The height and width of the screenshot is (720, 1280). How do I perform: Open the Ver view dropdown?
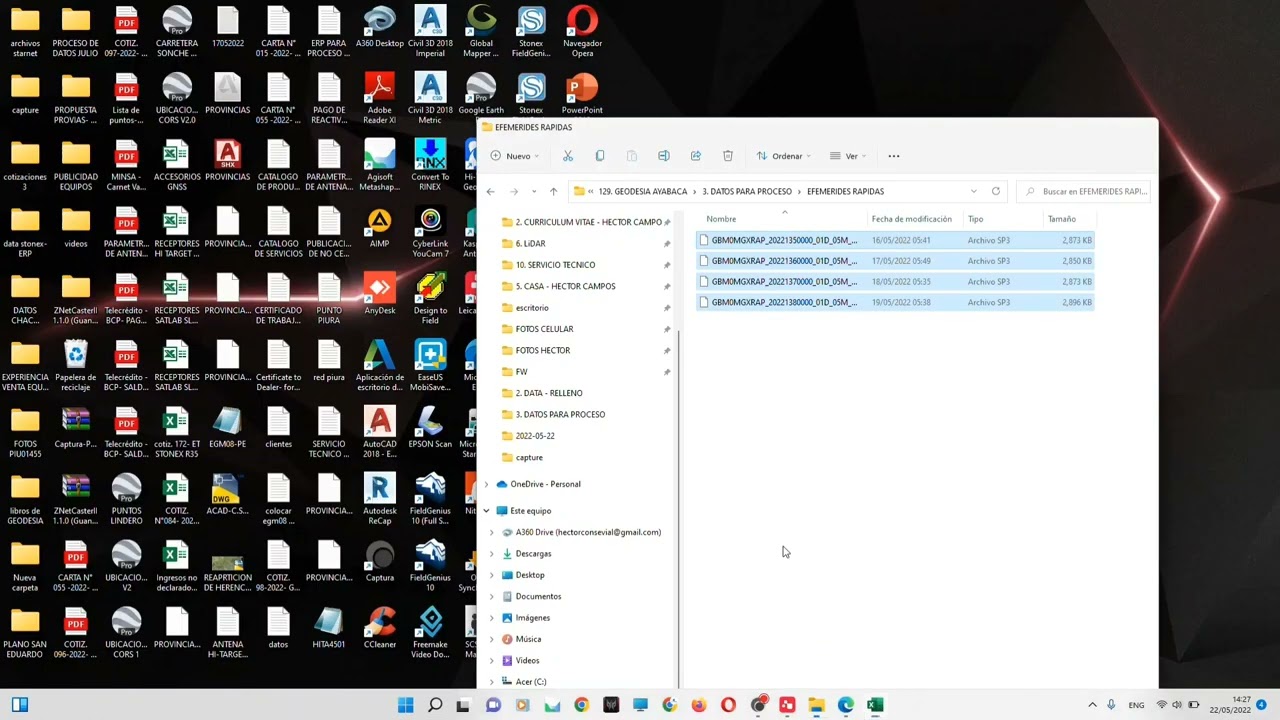pos(848,156)
